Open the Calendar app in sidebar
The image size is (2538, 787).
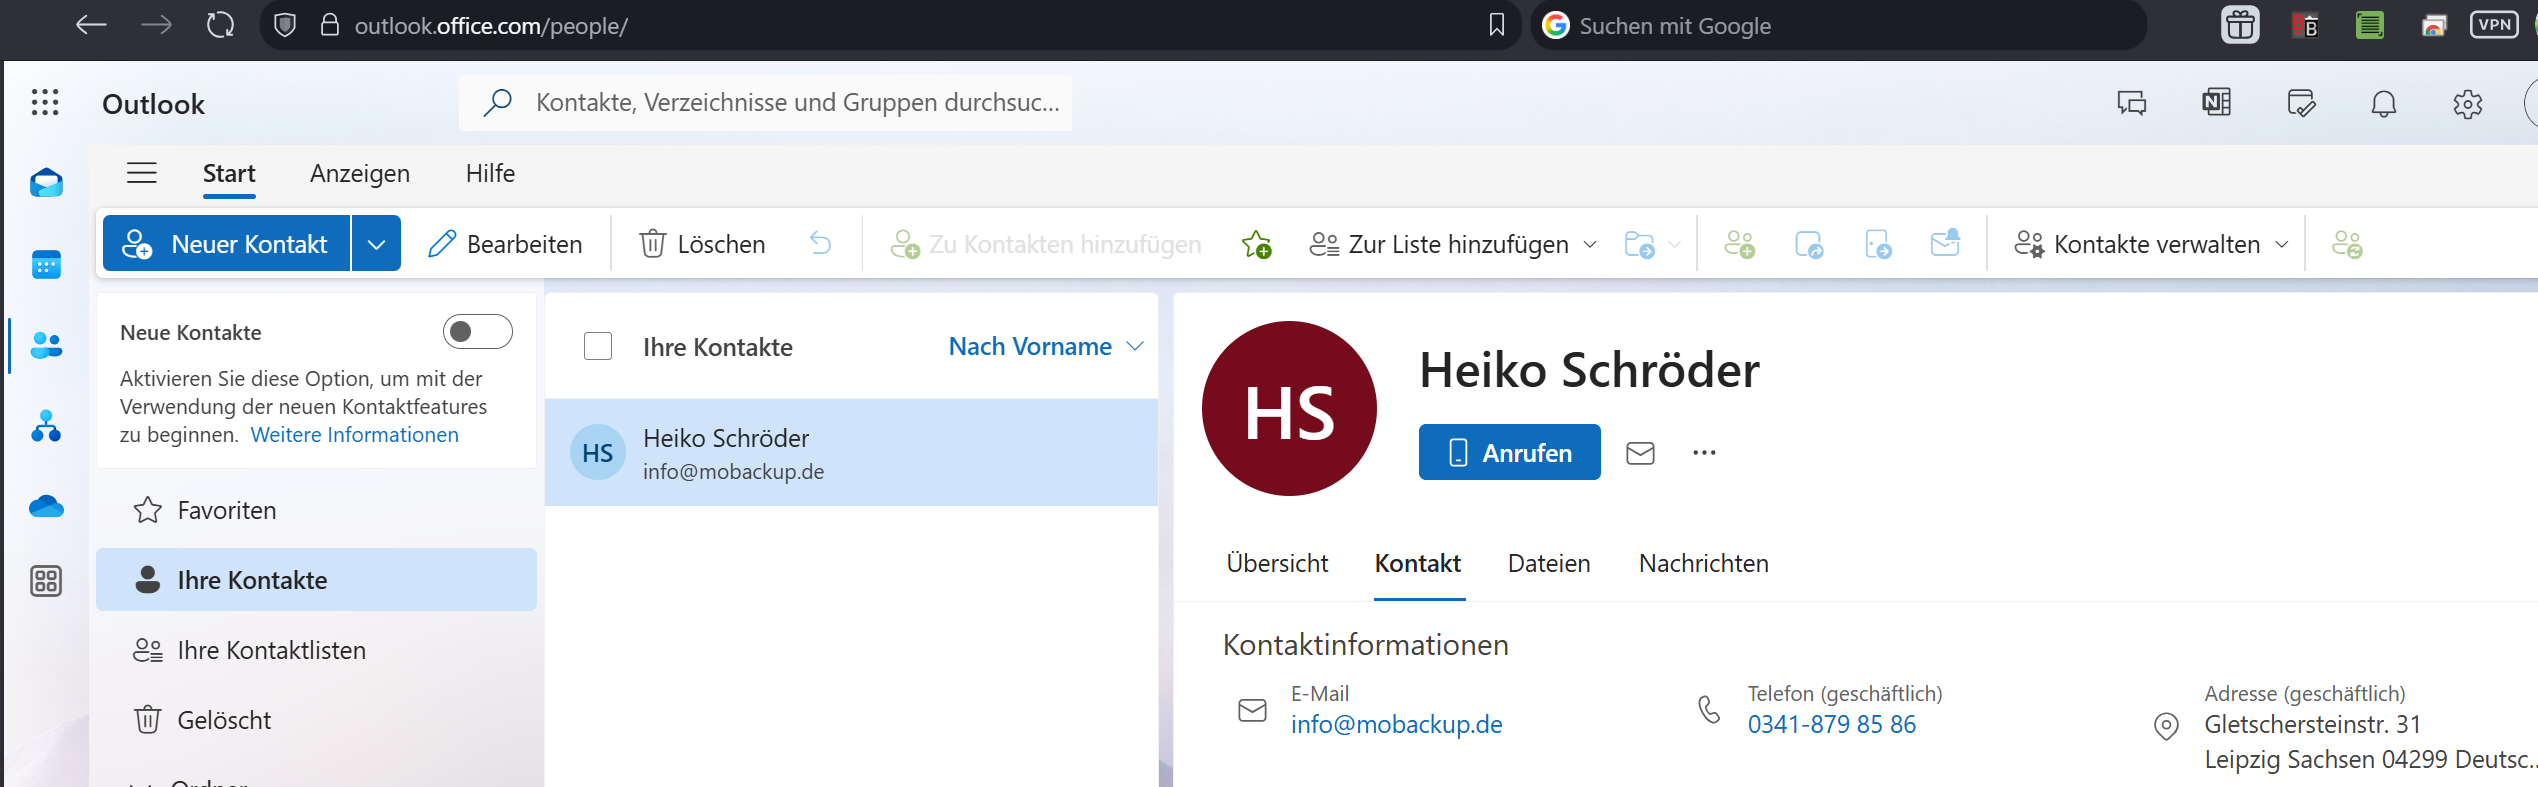46,265
